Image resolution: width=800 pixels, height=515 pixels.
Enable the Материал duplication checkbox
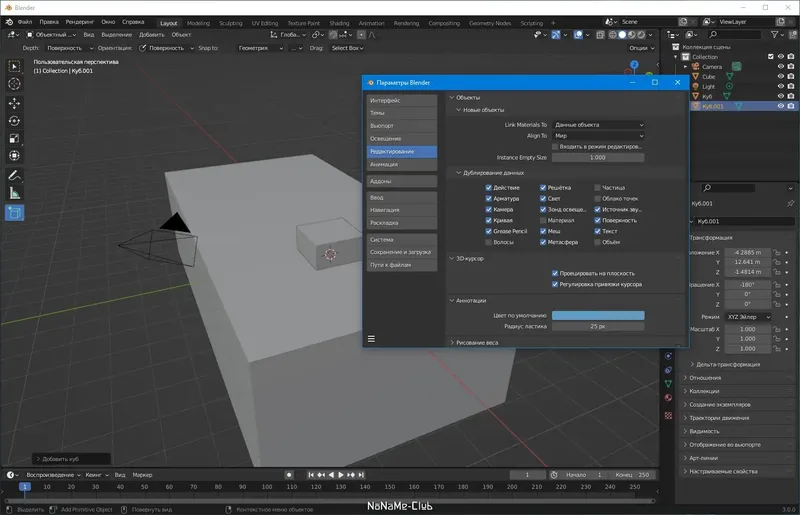[543, 220]
